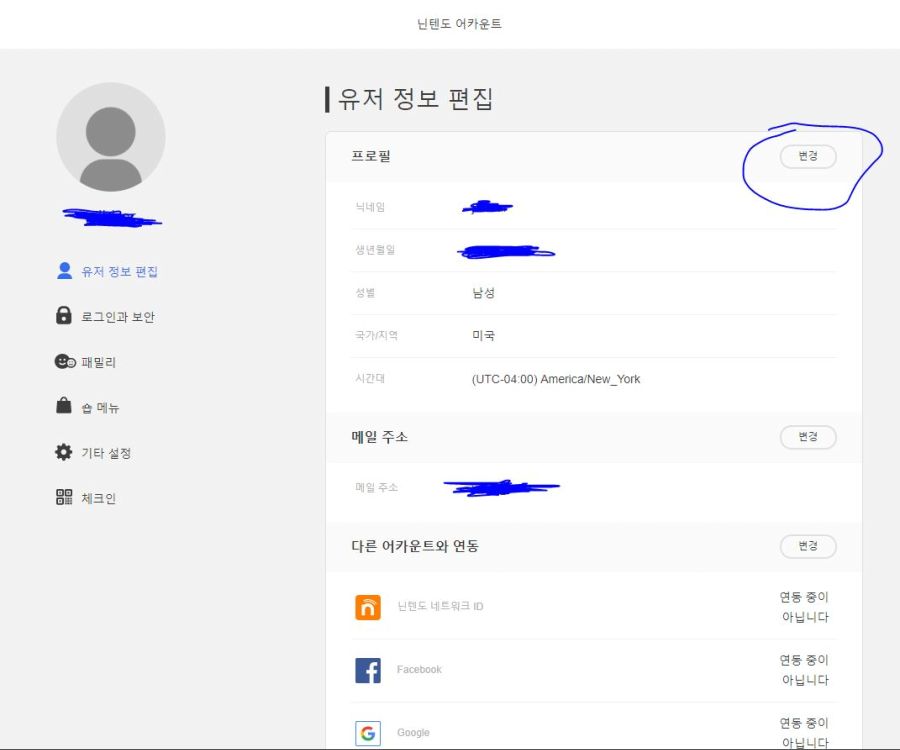The height and width of the screenshot is (750, 900).
Task: Click the Google logo icon
Action: (x=368, y=733)
